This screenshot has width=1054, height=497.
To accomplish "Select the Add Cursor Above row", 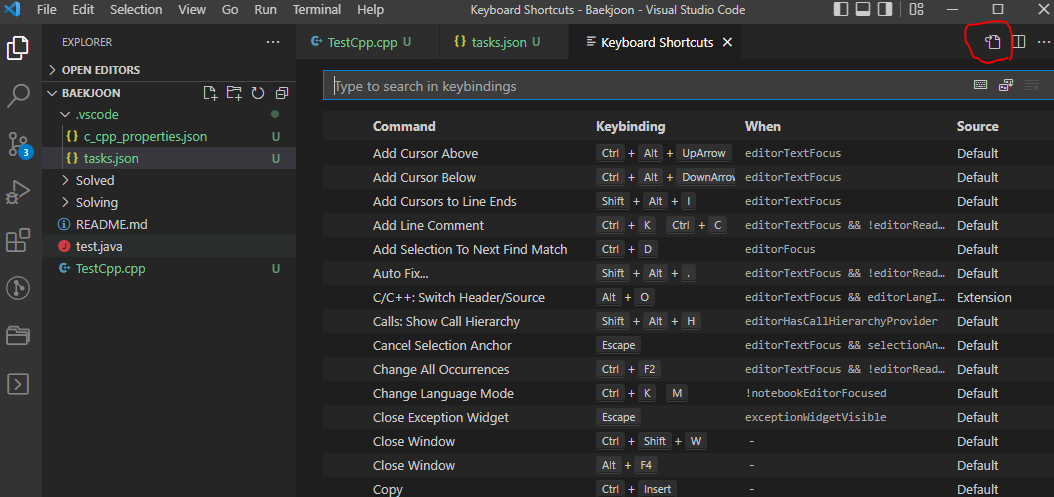I will point(688,153).
